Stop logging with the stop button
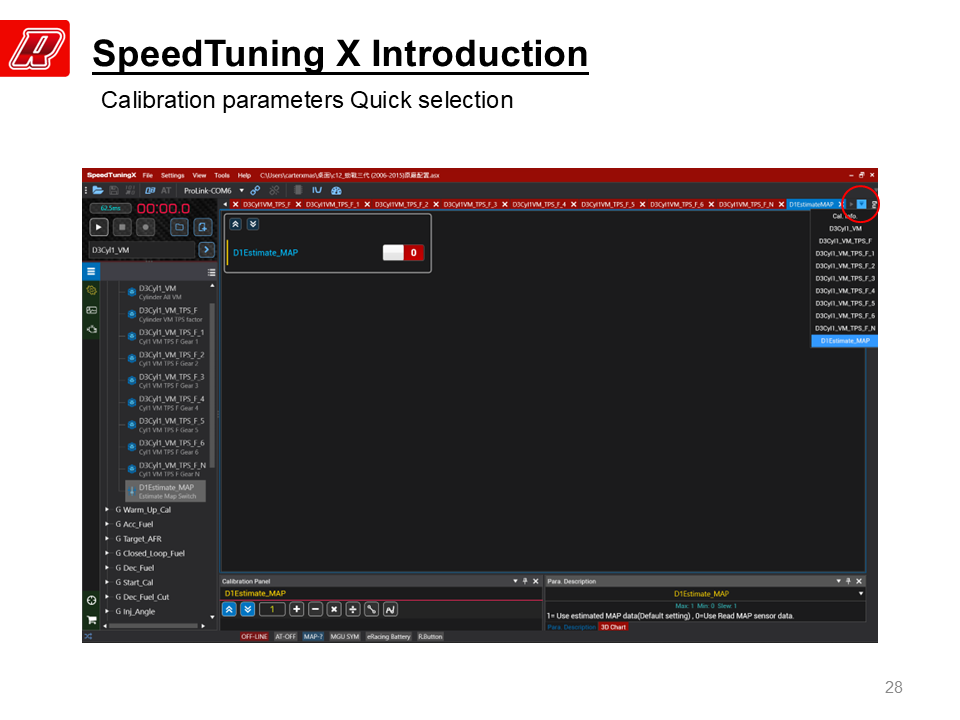 click(x=122, y=227)
